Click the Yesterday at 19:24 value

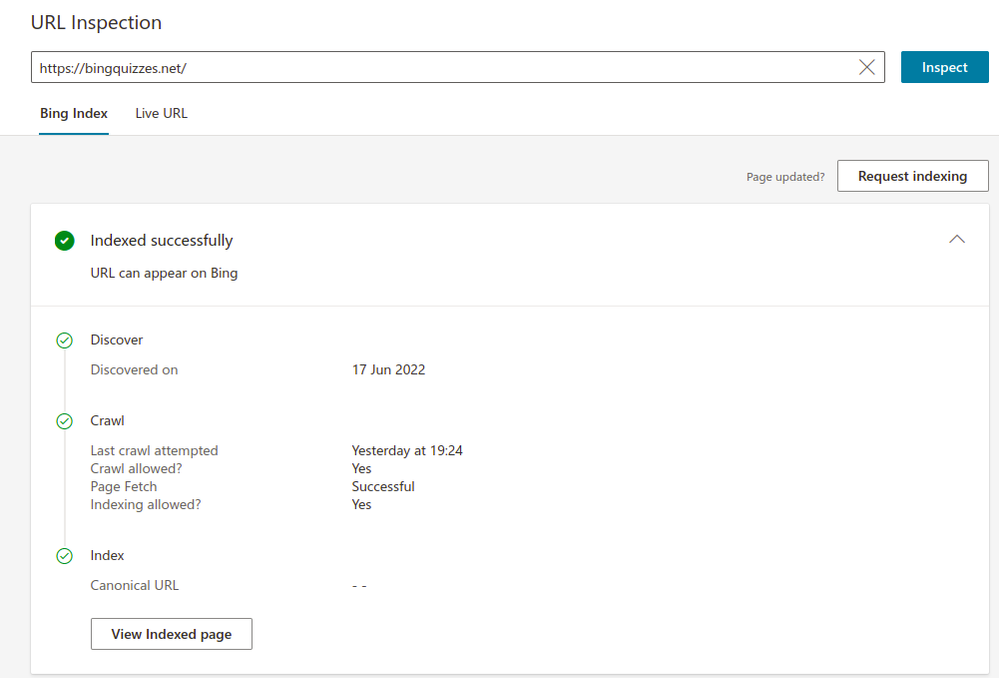point(407,451)
